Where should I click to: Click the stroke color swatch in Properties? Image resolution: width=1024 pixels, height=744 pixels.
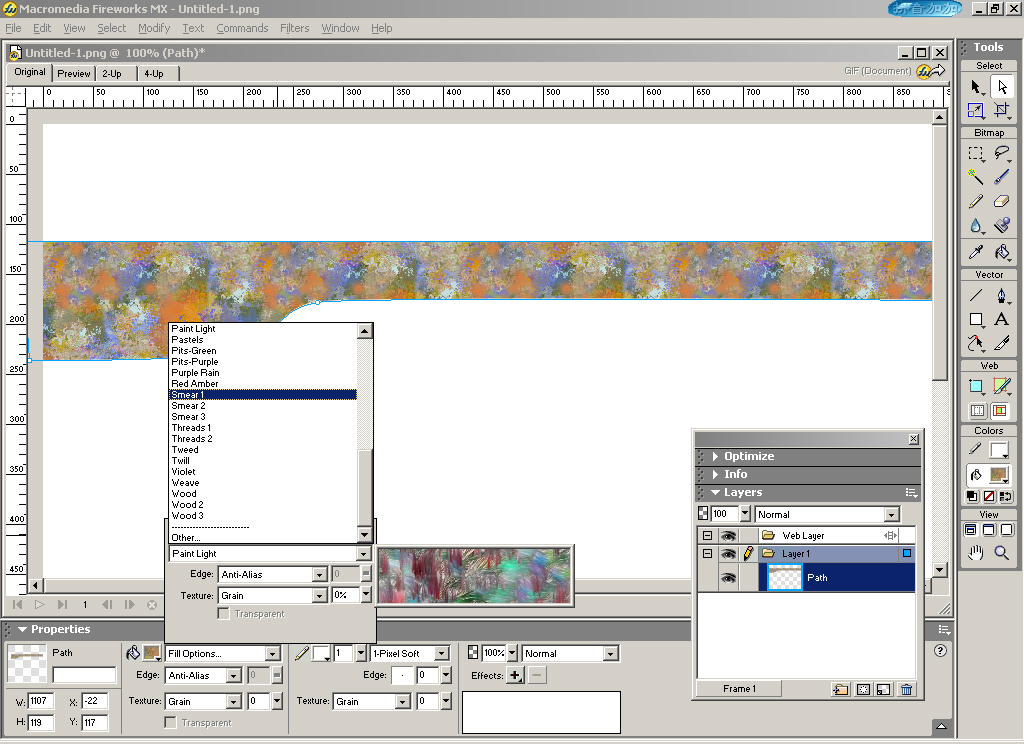[321, 653]
